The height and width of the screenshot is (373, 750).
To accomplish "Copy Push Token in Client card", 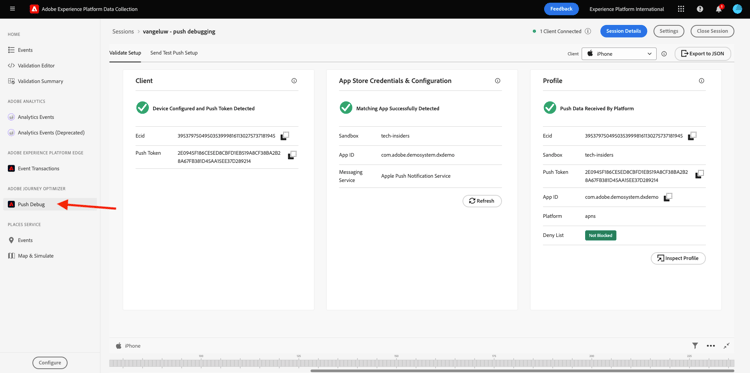I will tap(293, 154).
